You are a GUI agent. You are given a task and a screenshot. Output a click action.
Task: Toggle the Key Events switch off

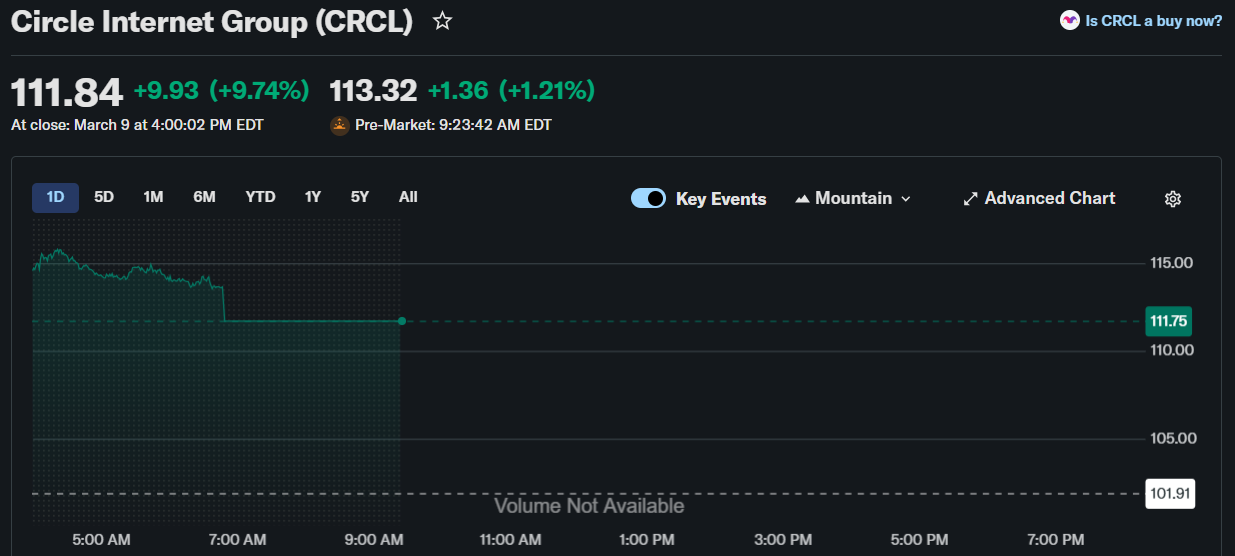(648, 198)
